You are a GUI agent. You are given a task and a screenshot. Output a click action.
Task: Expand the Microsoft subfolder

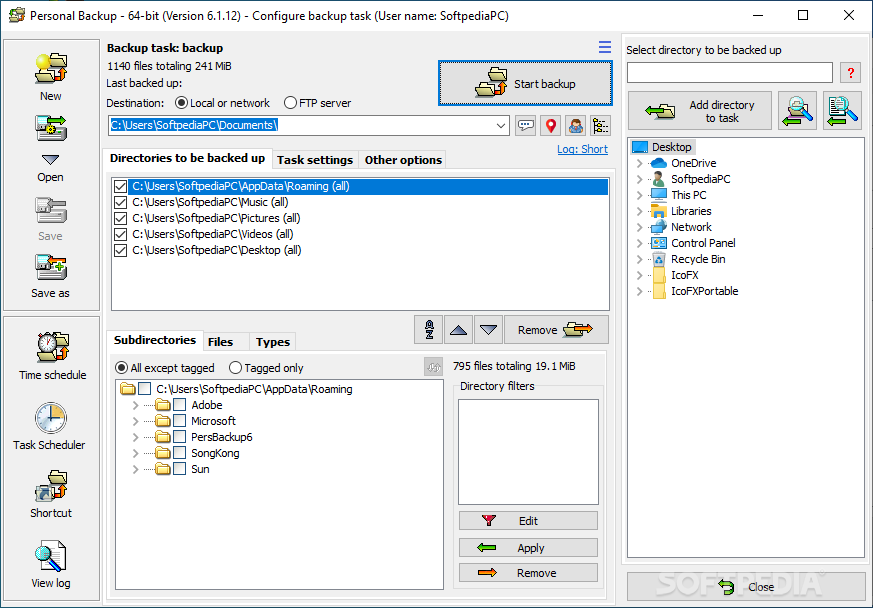(135, 421)
